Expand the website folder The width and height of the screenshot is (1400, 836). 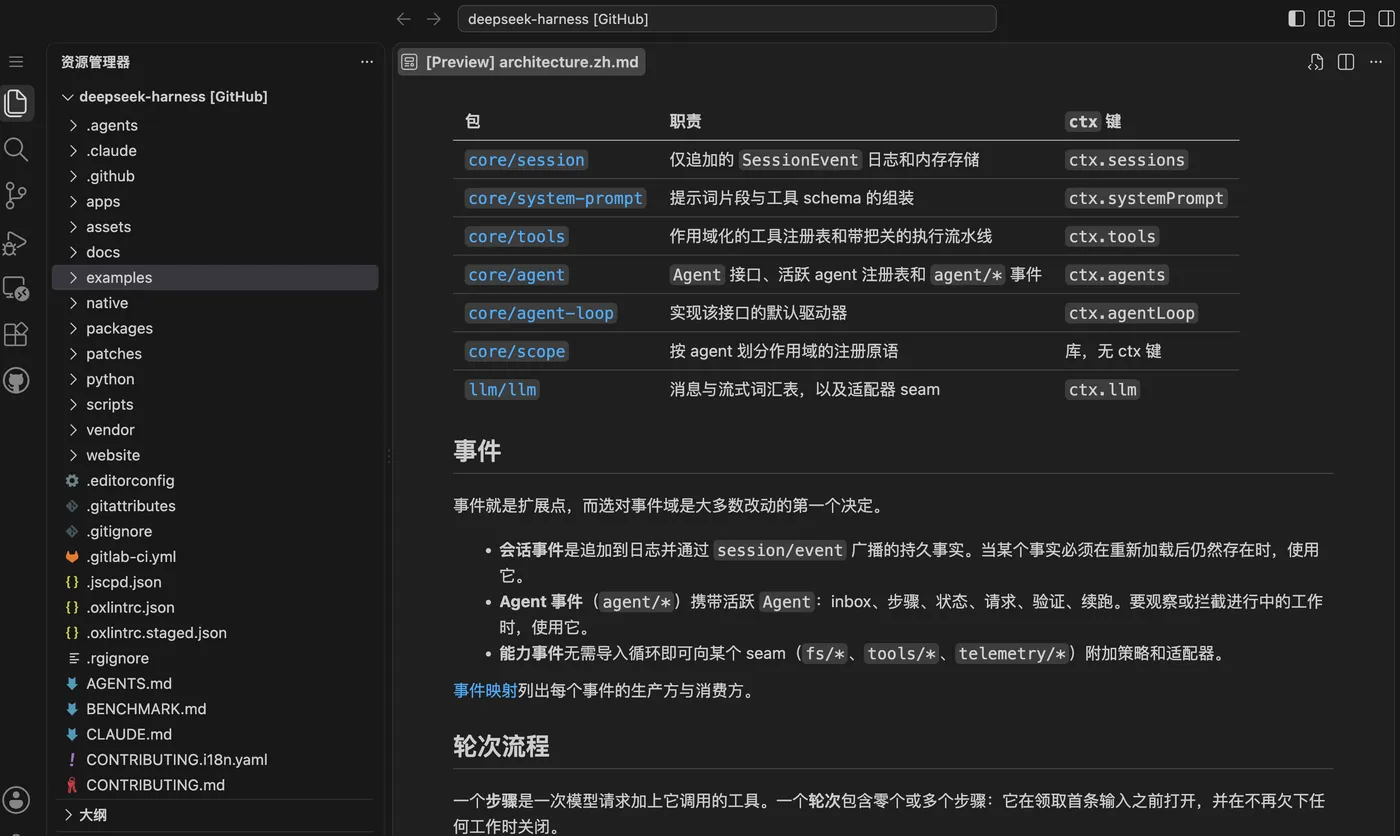tap(73, 455)
